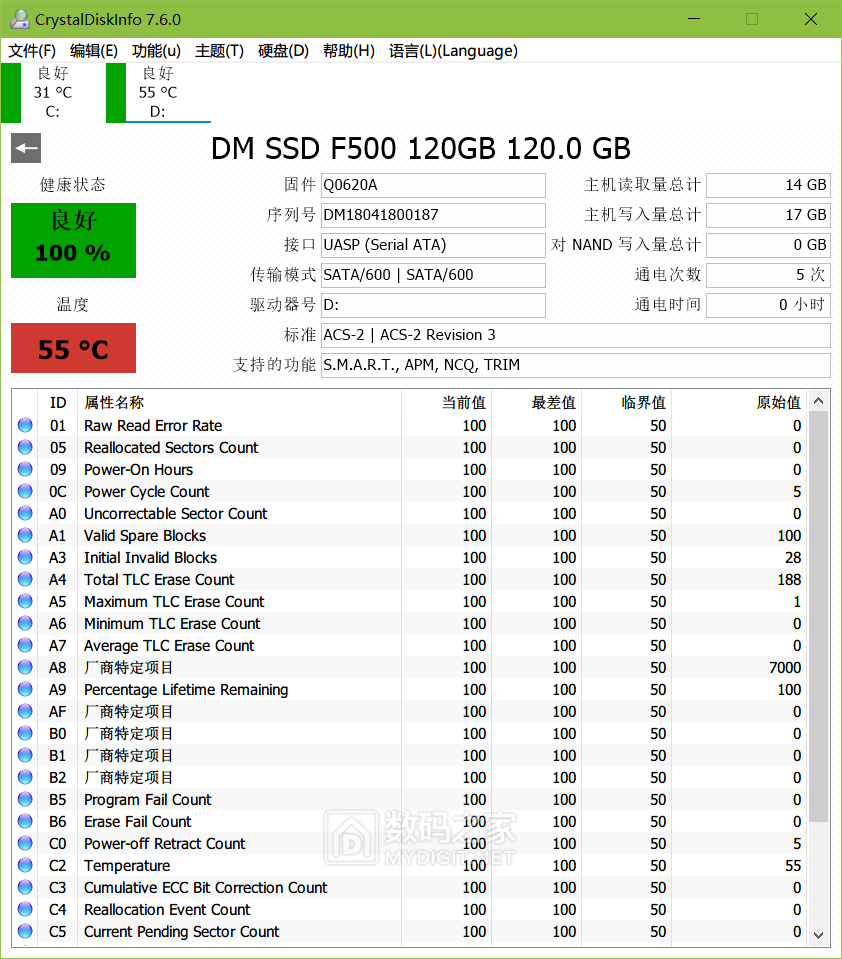Click status orb for Erase Fail Count
The height and width of the screenshot is (959, 842).
tap(25, 821)
